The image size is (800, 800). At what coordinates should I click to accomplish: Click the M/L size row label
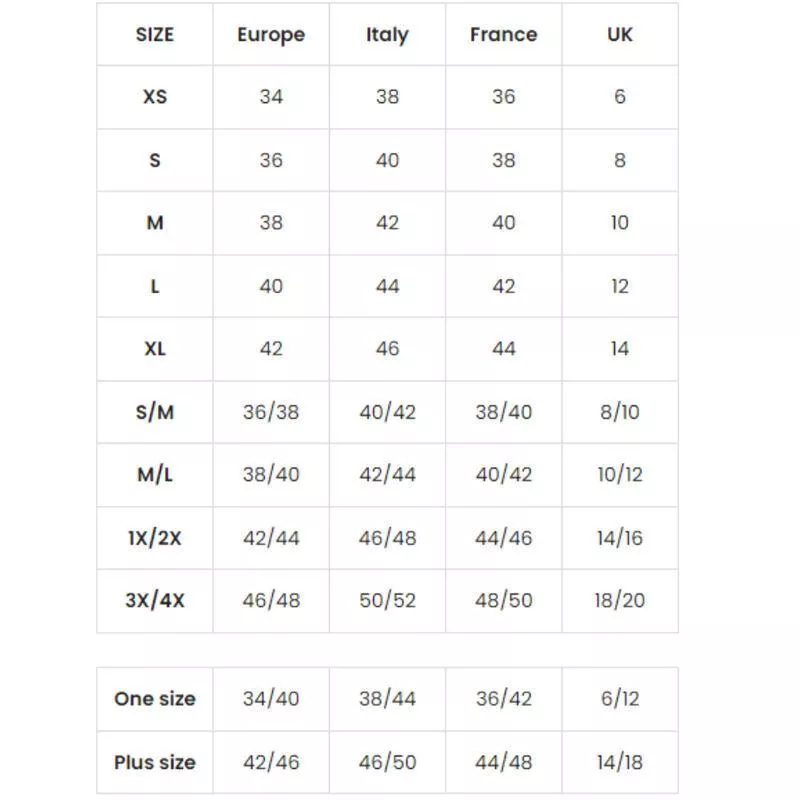point(155,475)
